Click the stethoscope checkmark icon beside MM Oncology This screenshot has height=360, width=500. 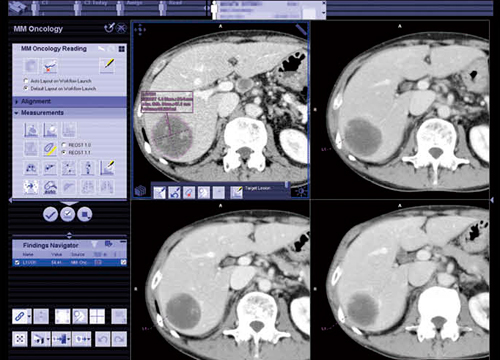coord(109,28)
